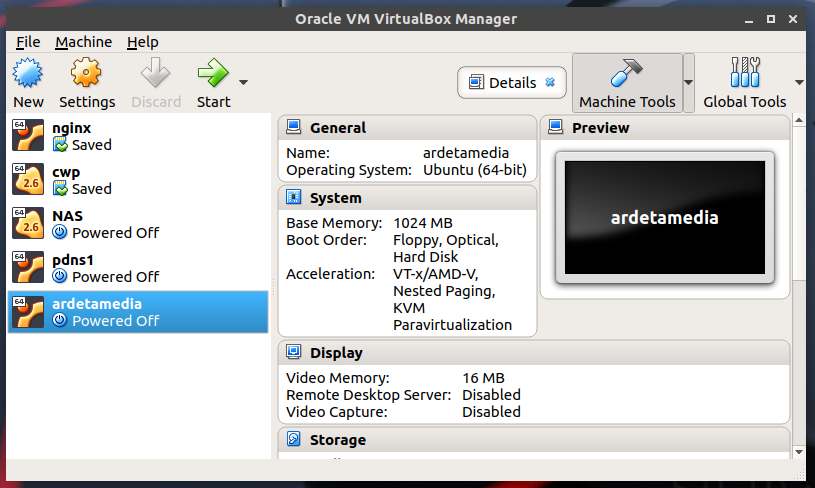
Task: Open Global Tools toolbox icon
Action: click(x=744, y=73)
